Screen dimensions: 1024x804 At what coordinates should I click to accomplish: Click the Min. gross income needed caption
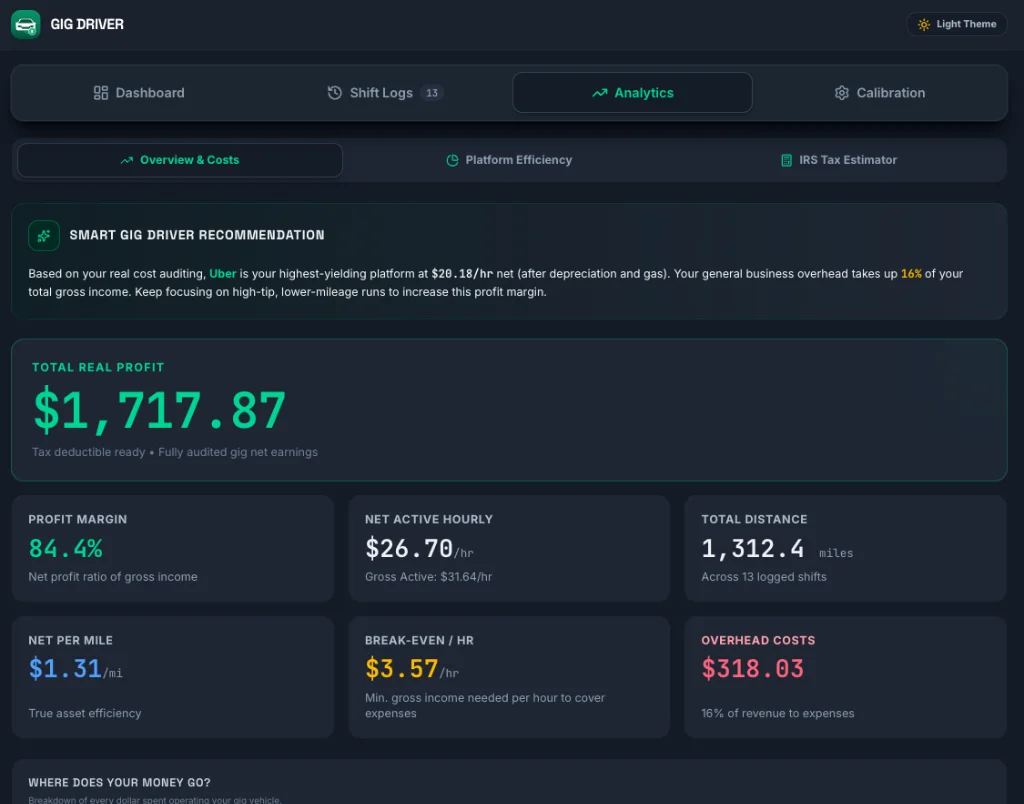click(x=485, y=705)
